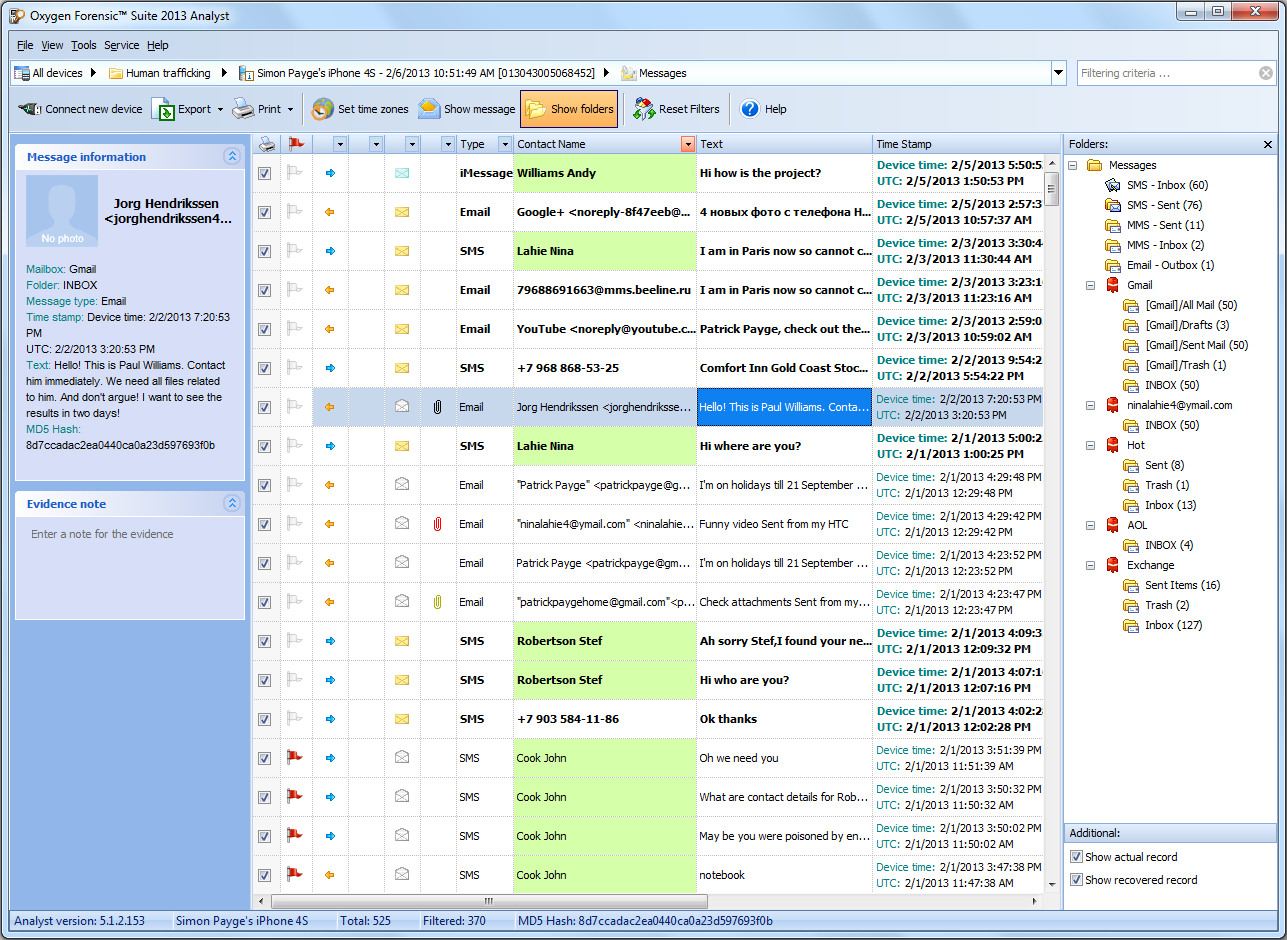
Task: Open the Service menu
Action: point(122,45)
